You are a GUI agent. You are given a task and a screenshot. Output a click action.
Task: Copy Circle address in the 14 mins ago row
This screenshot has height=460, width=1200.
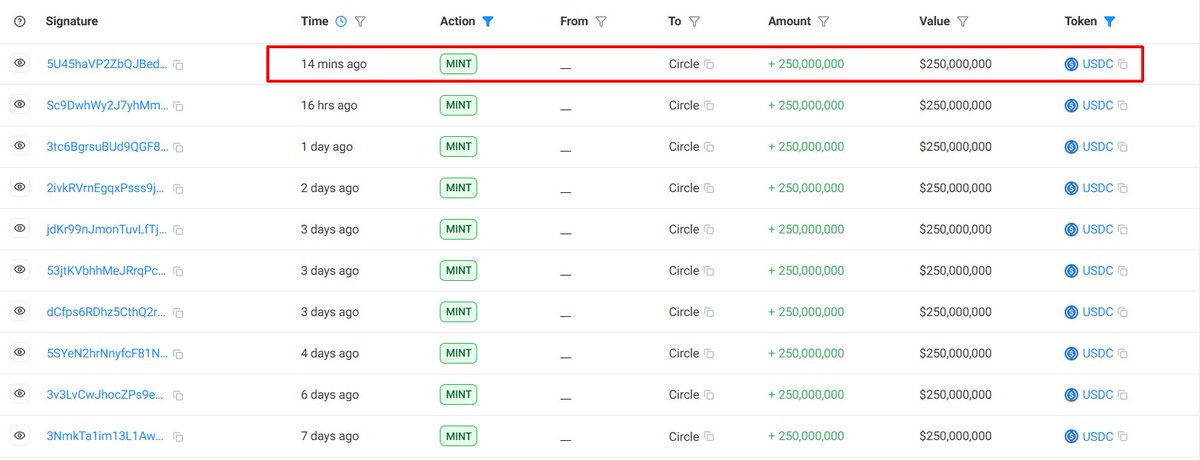coord(709,65)
